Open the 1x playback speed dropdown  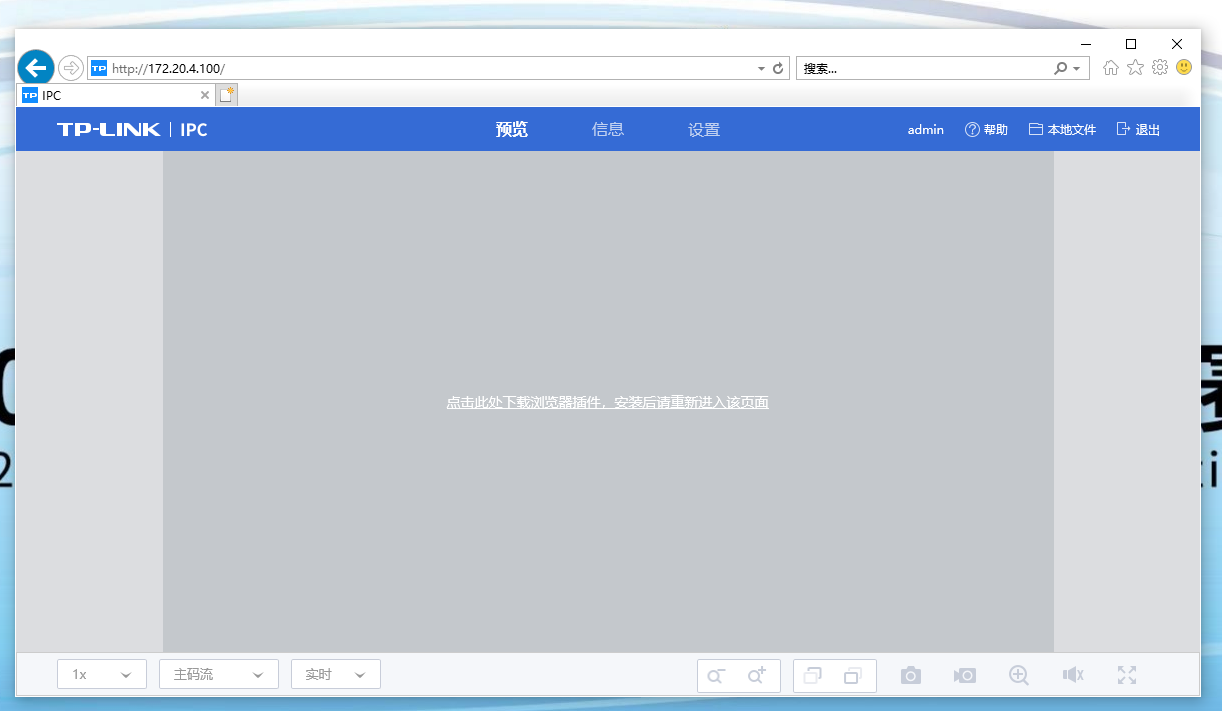coord(102,674)
